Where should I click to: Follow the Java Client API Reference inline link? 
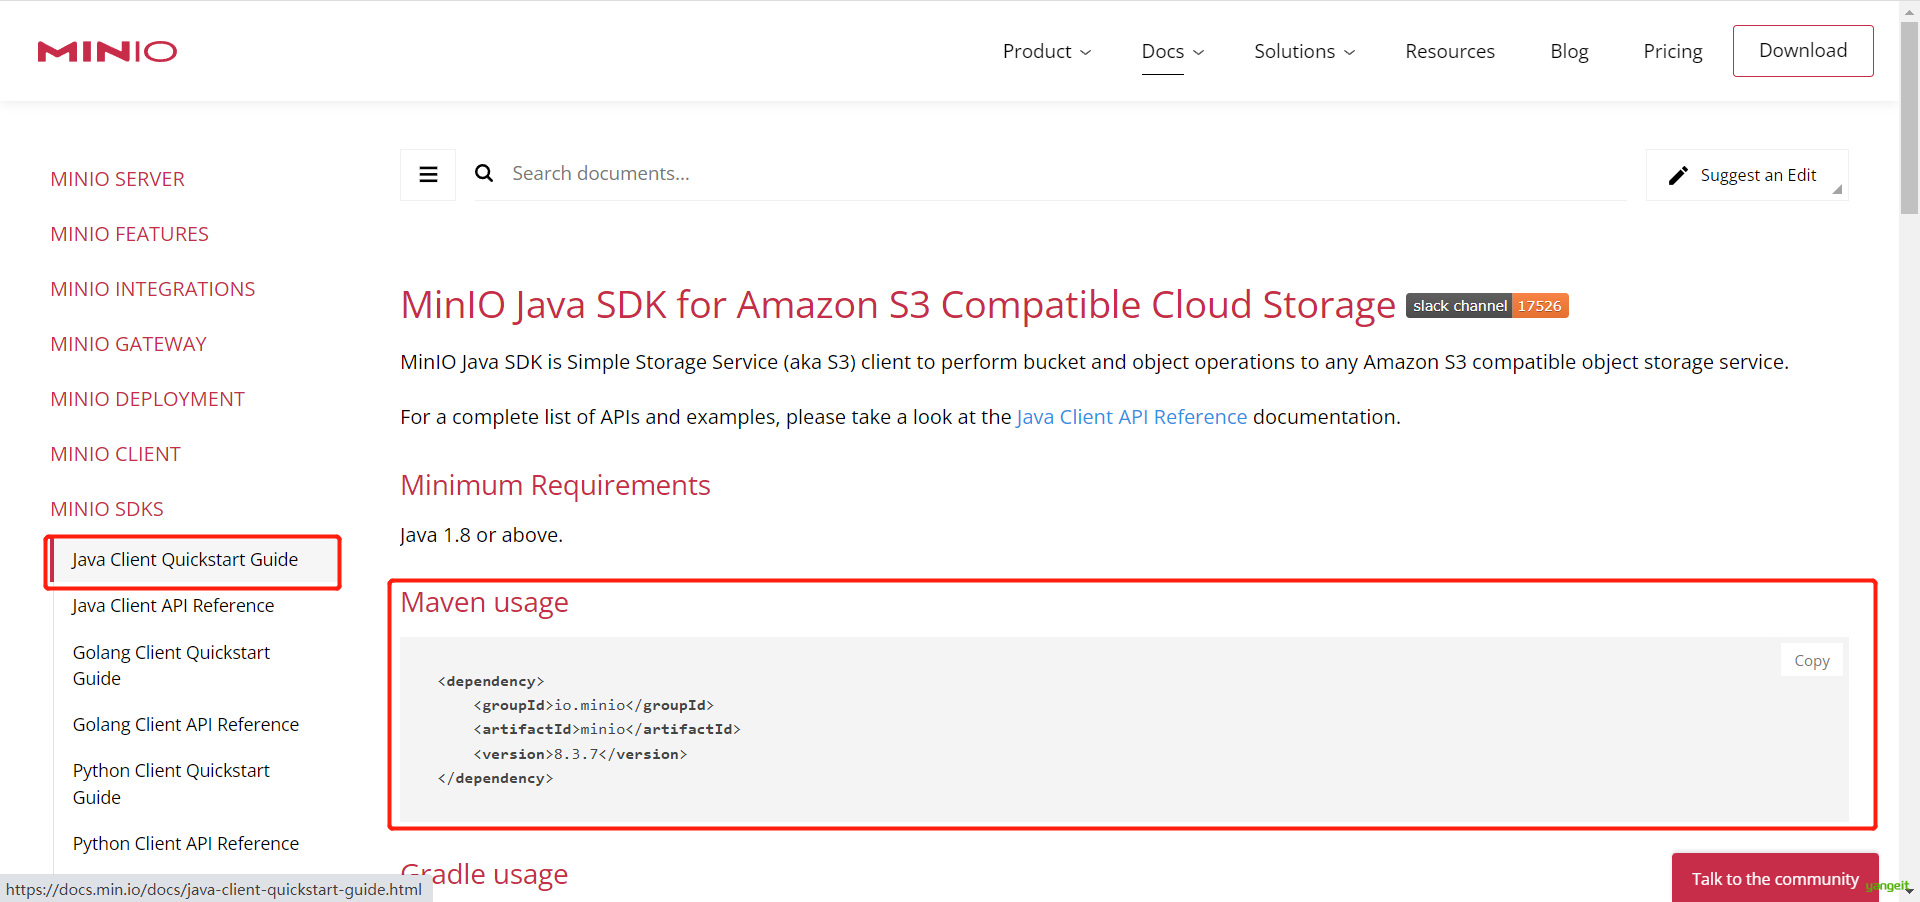[x=1132, y=417]
